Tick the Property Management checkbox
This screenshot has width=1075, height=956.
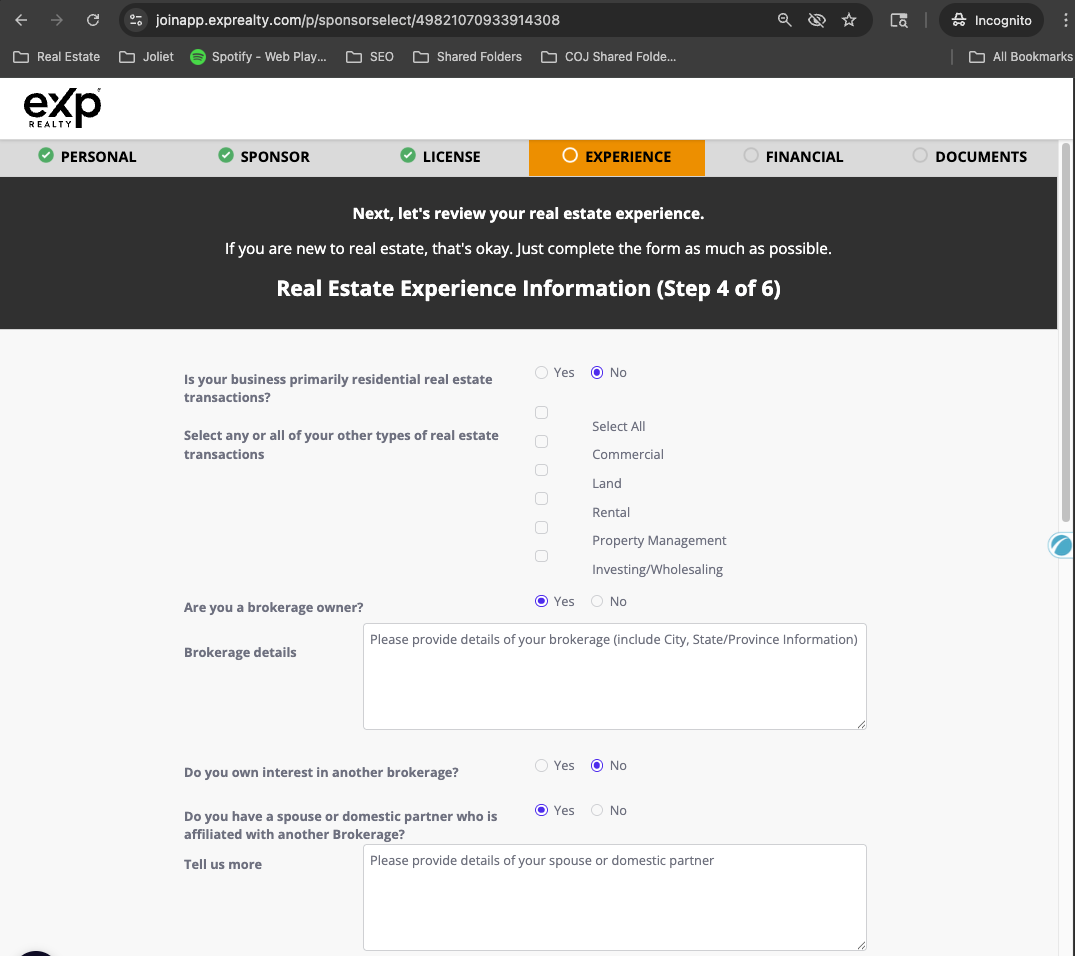coord(541,527)
